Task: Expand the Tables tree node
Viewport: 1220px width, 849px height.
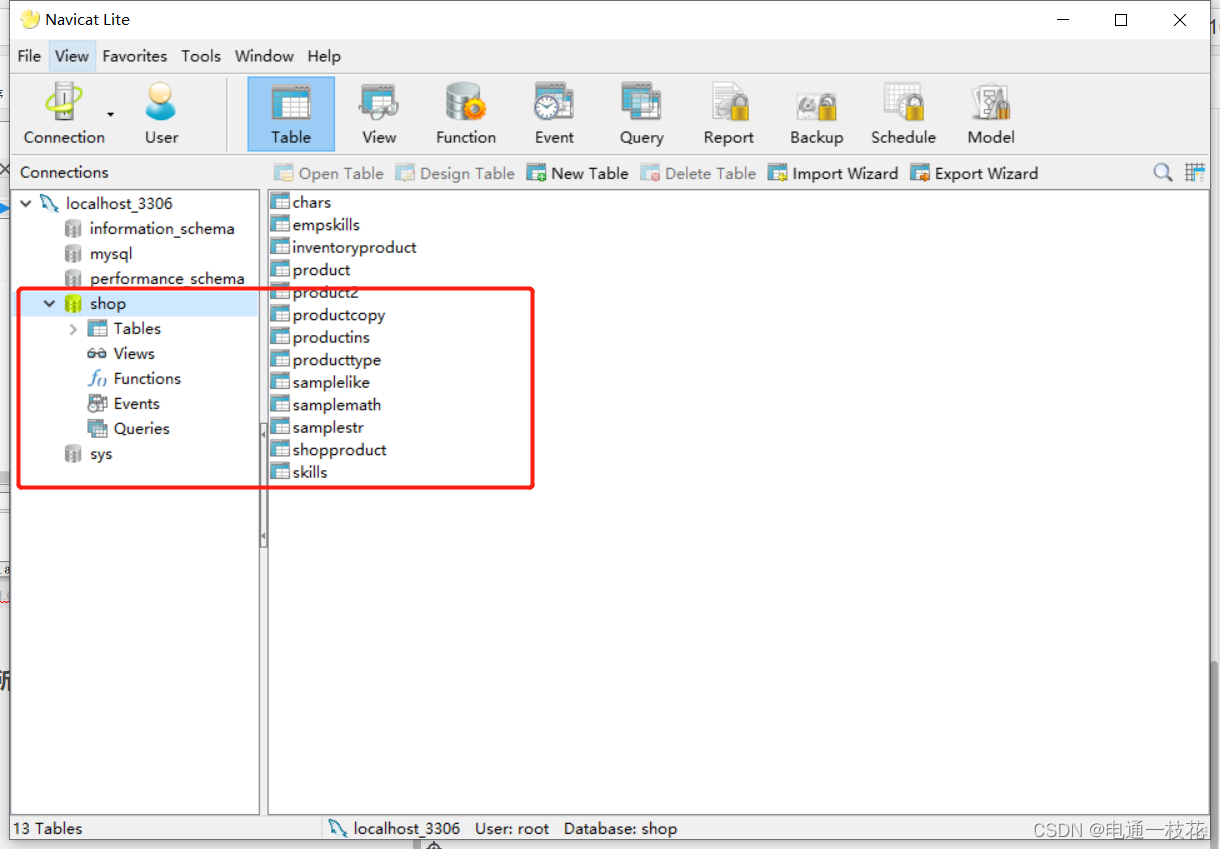Action: (73, 328)
